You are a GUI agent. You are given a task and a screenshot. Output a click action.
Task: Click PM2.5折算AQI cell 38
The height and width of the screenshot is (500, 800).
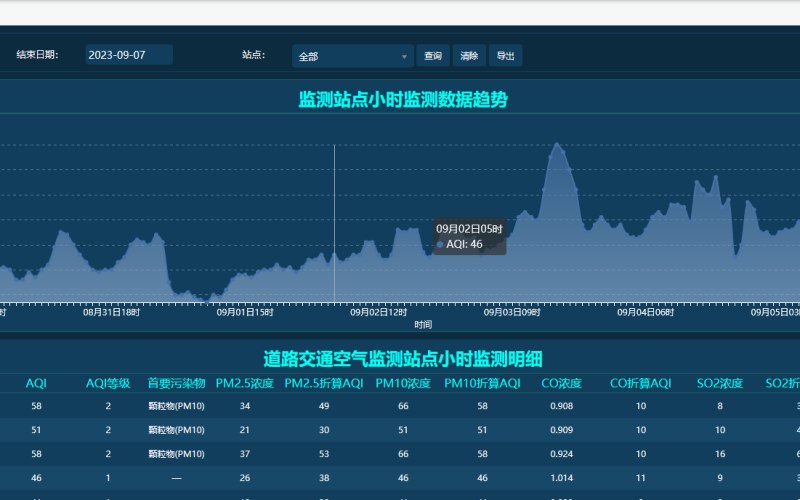point(324,478)
